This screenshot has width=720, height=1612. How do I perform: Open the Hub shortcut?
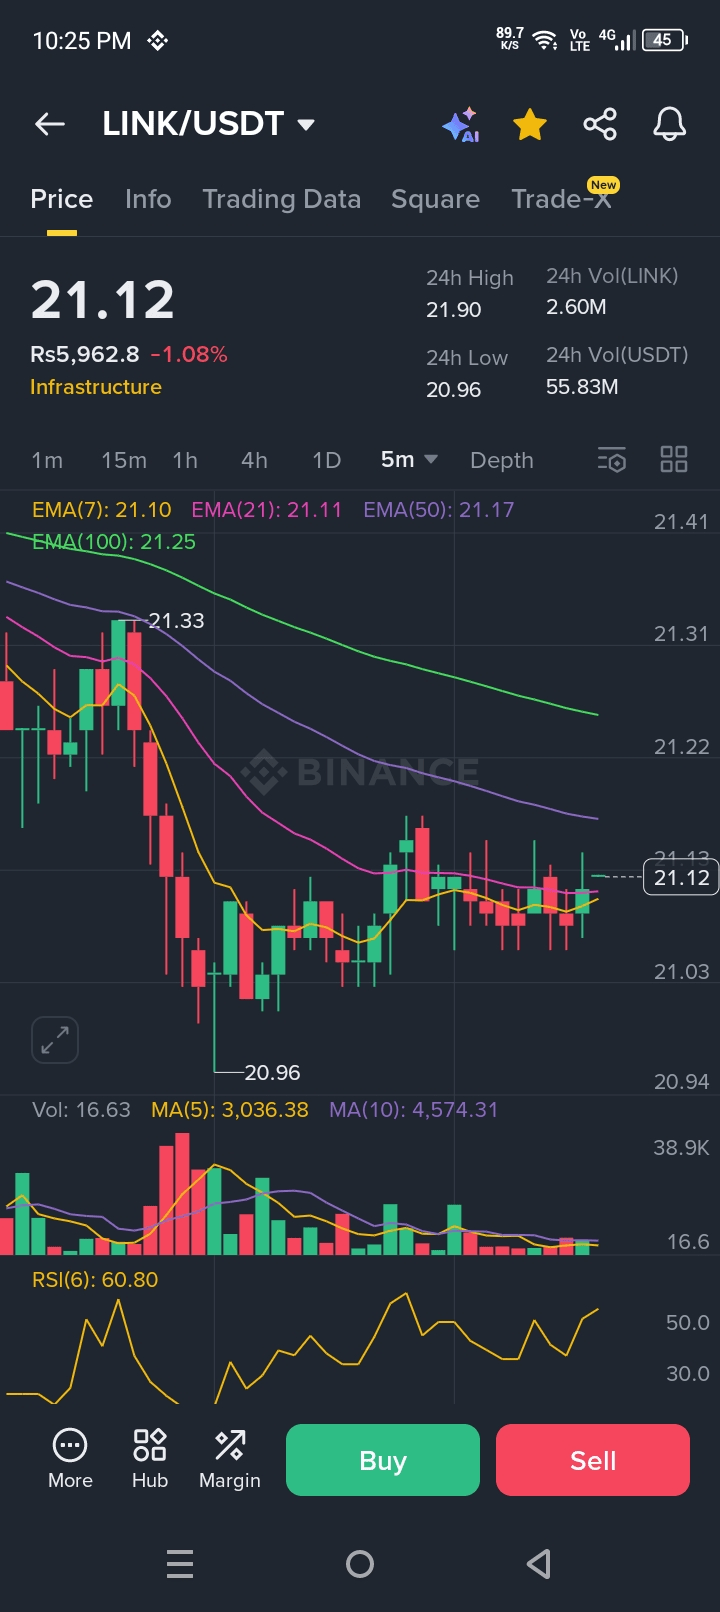coord(150,1460)
